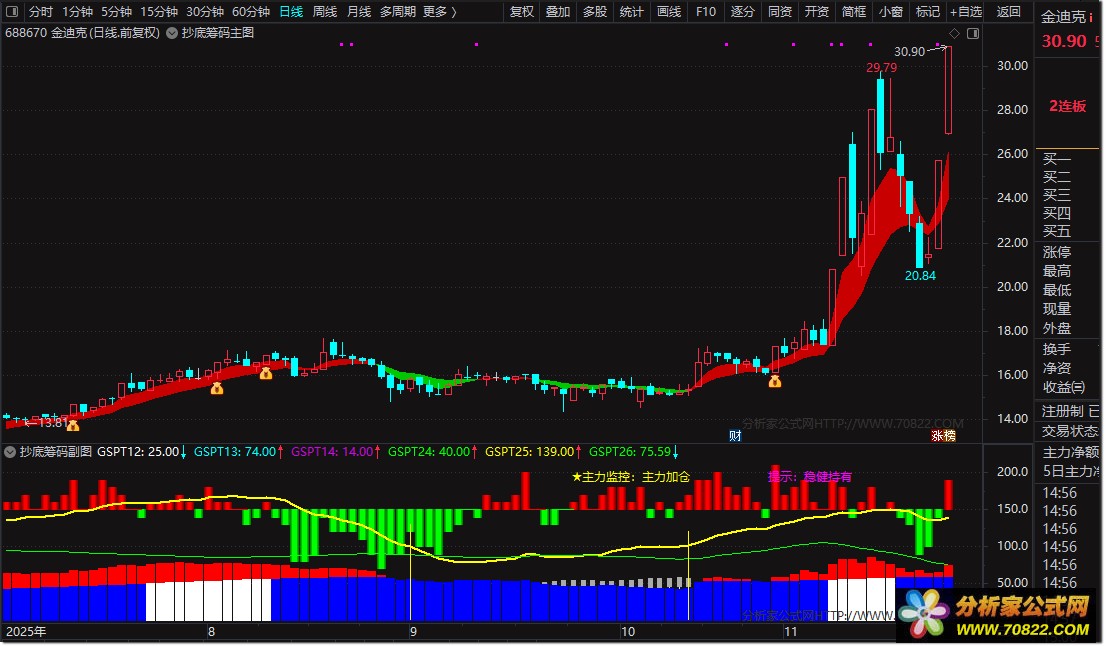Click the 同资 toolbar button
The image size is (1106, 646).
pyautogui.click(x=779, y=11)
